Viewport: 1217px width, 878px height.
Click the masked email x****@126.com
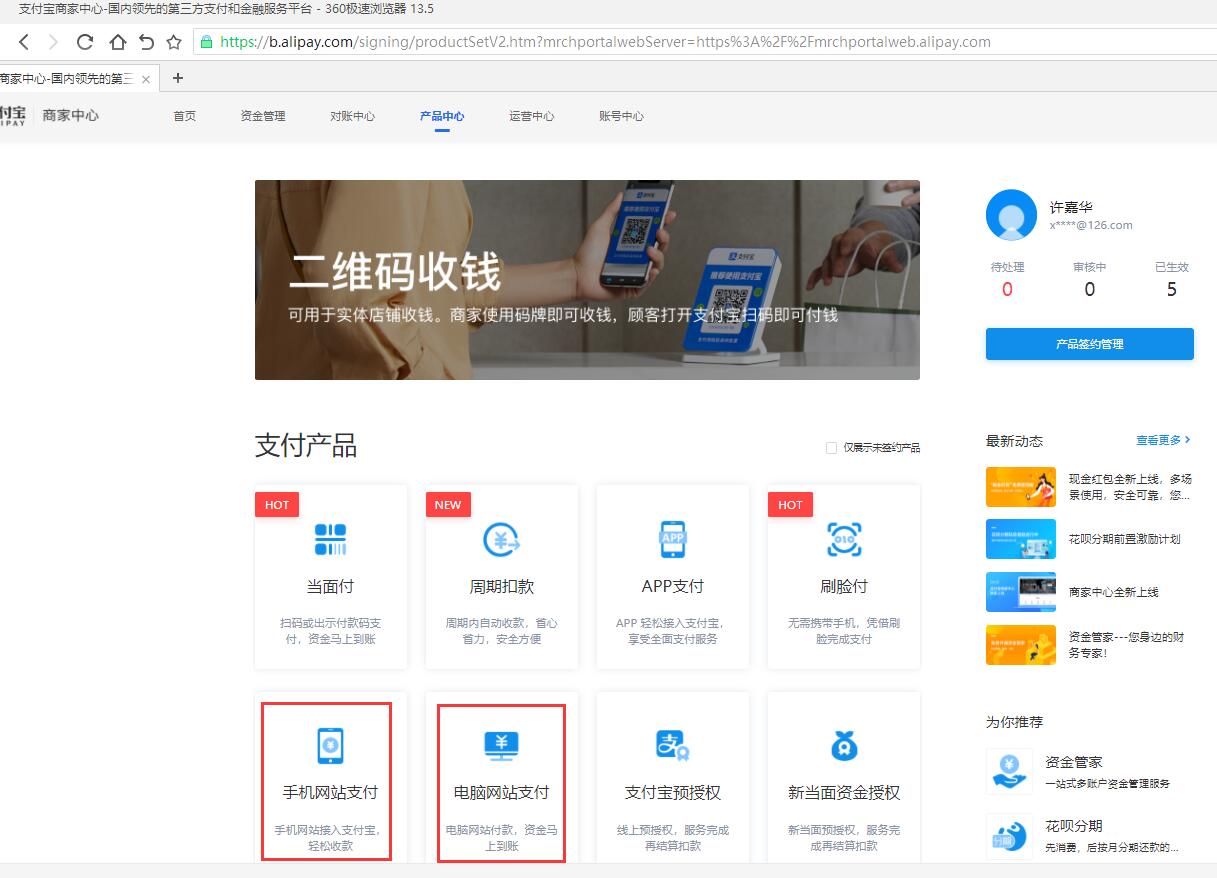click(x=1091, y=225)
